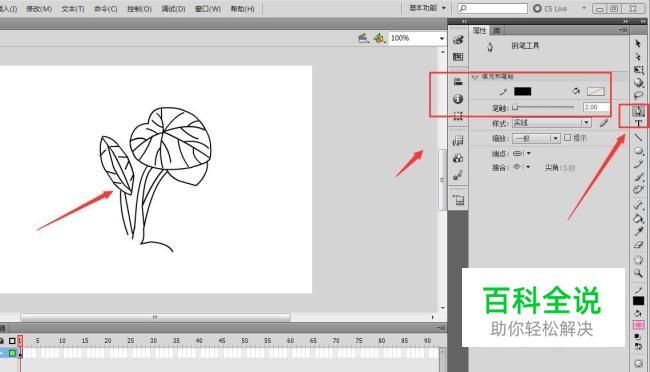This screenshot has height=372, width=650.
Task: Toggle the 提示 hinting checkbox
Action: 568,137
